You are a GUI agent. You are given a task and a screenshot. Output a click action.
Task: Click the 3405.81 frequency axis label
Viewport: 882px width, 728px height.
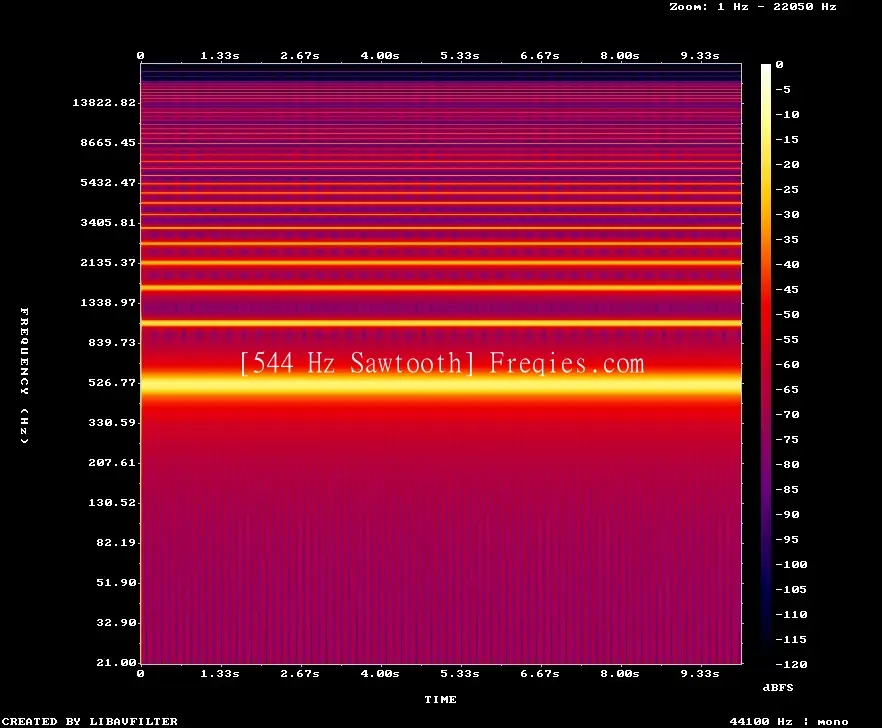click(108, 222)
